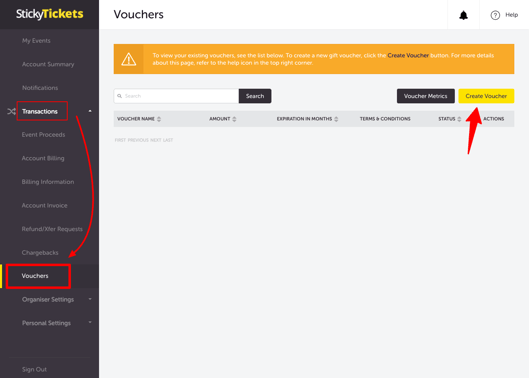This screenshot has height=378, width=529.
Task: Click Status column header text
Action: coord(447,119)
